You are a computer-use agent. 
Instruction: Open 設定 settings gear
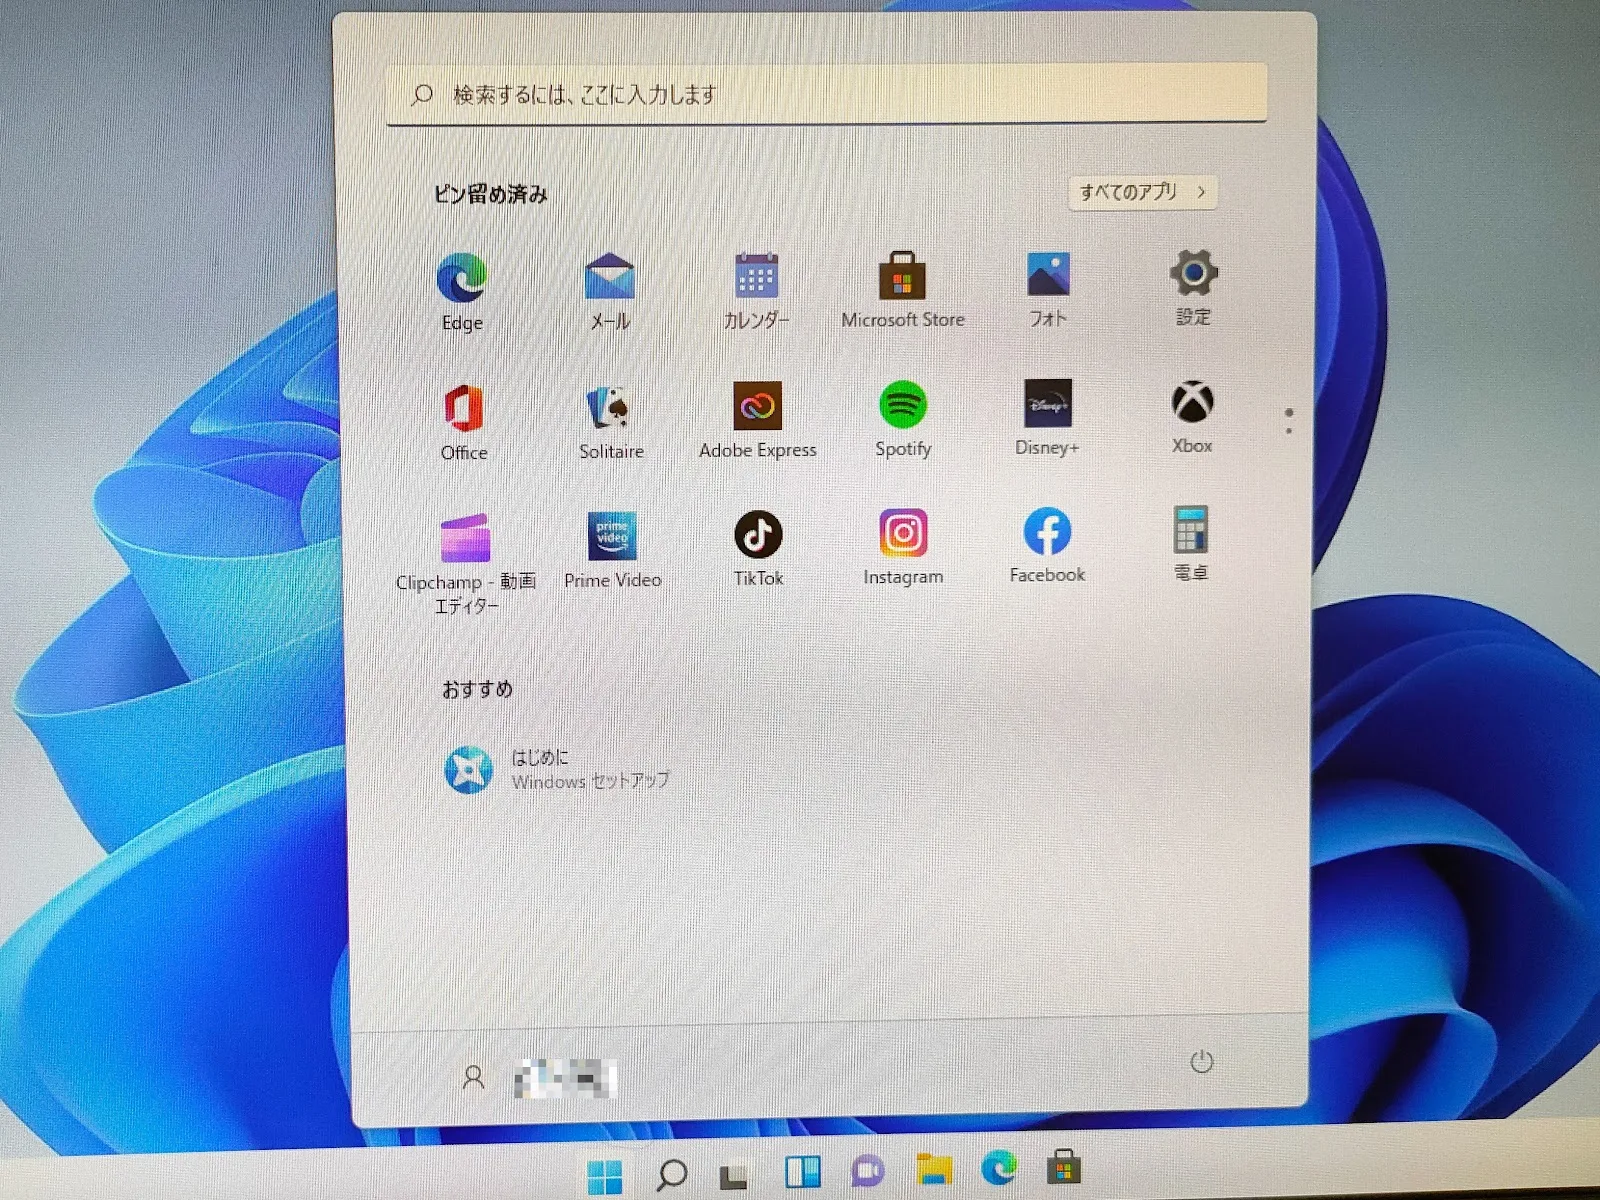coord(1193,287)
